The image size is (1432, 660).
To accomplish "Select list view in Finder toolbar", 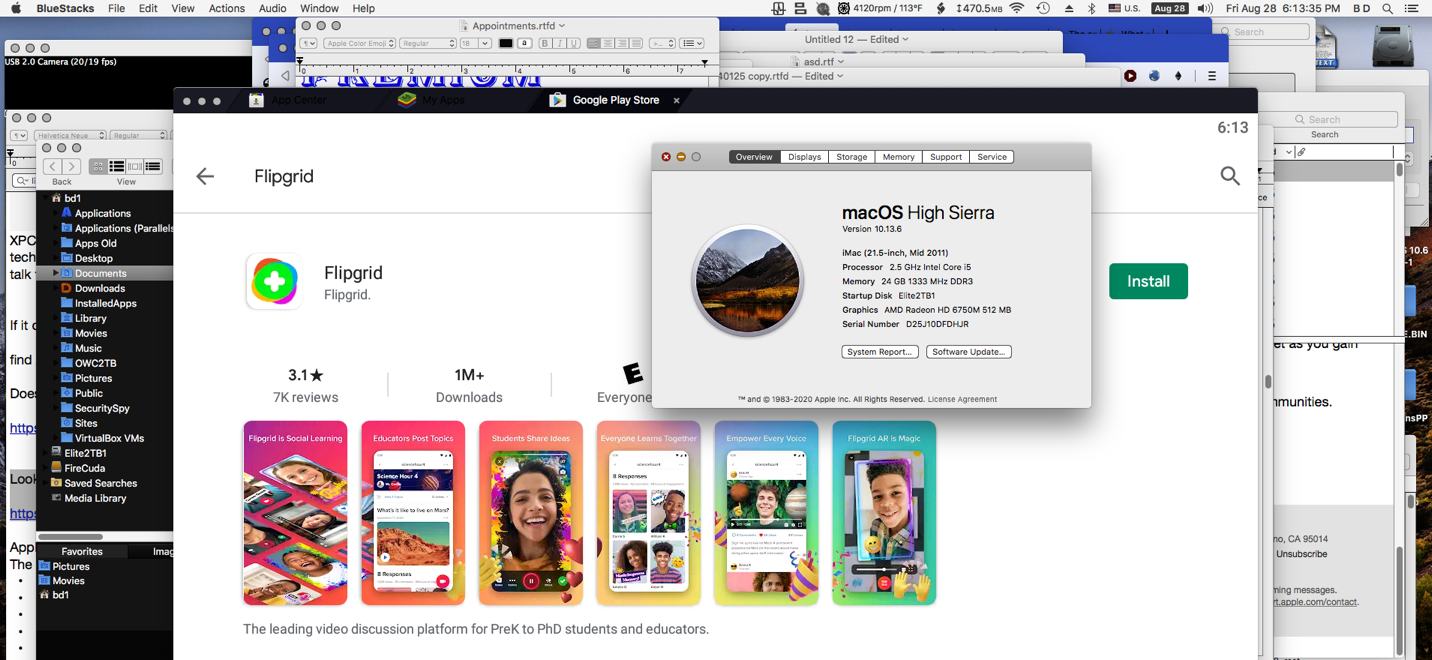I will click(x=116, y=166).
